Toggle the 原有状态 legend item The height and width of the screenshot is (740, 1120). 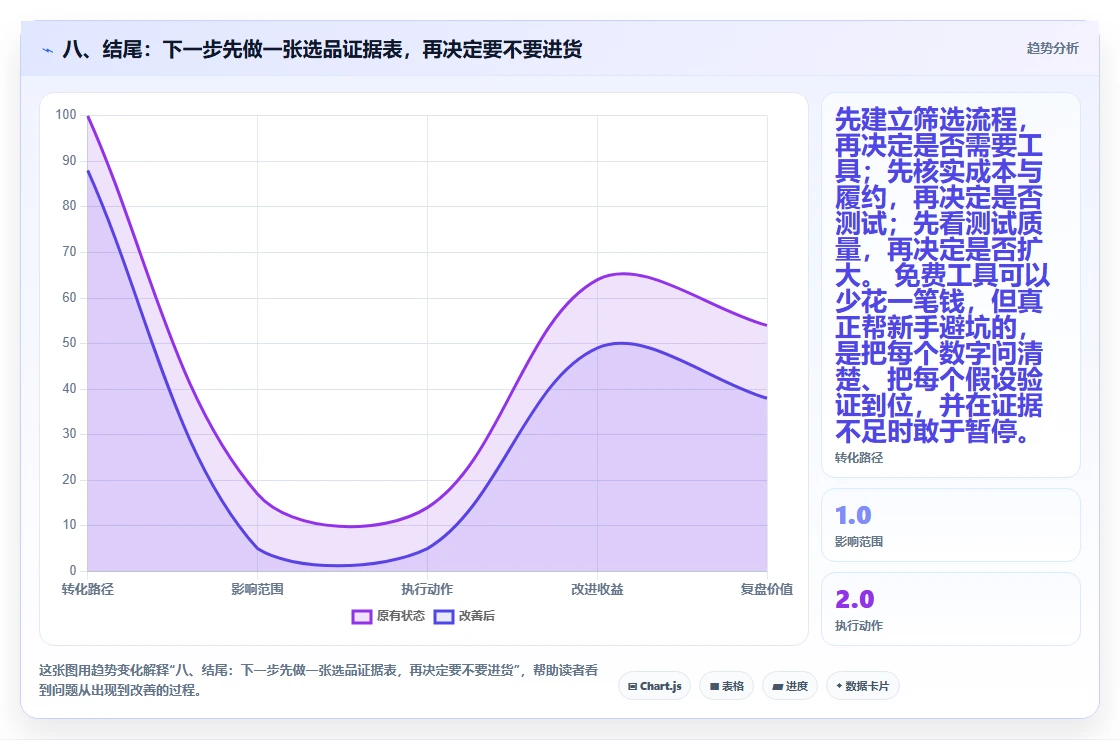tap(388, 616)
